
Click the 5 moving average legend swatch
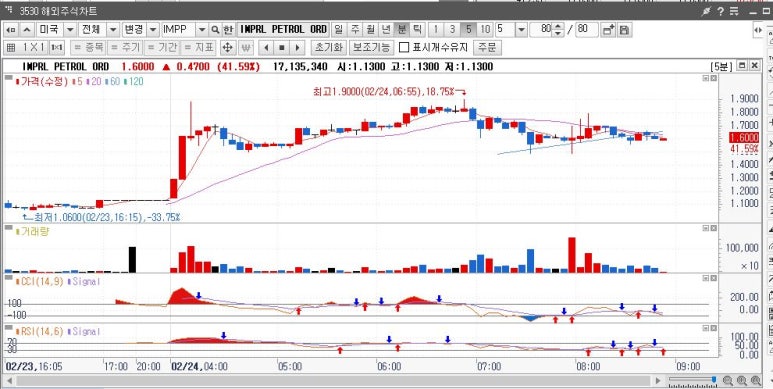tap(75, 82)
